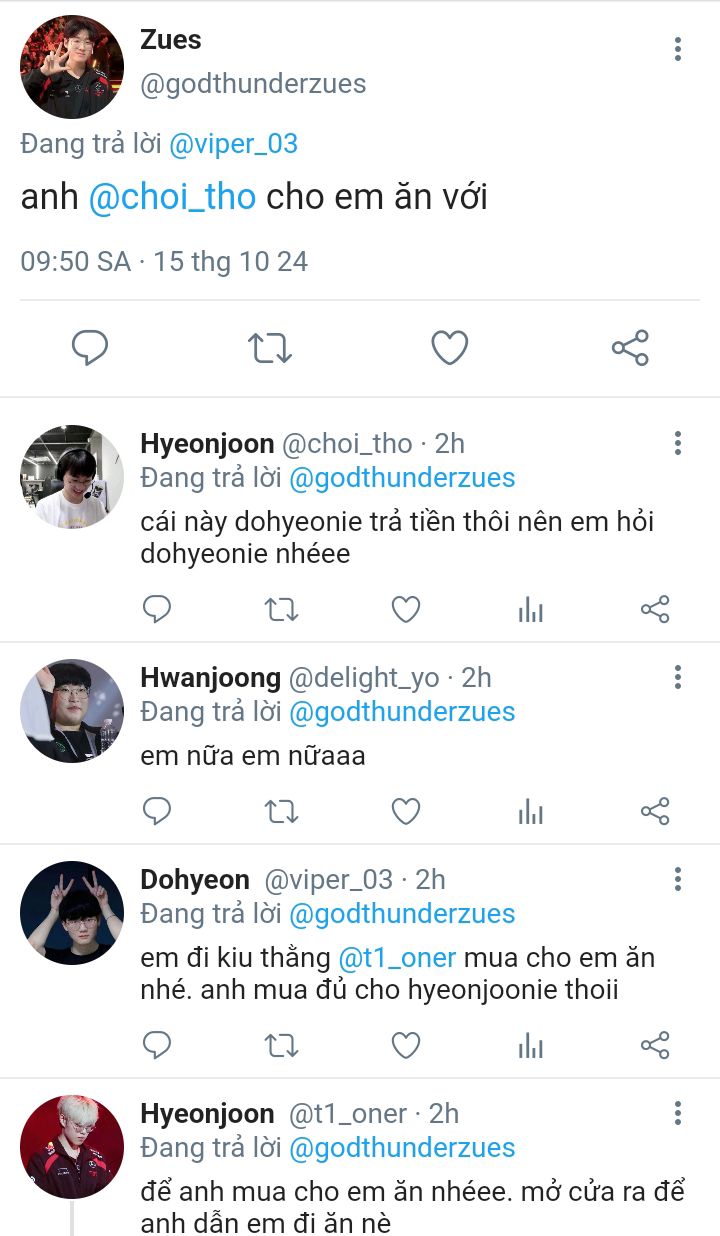This screenshot has width=720, height=1236.
Task: Open Zues profile picture
Action: click(x=72, y=67)
